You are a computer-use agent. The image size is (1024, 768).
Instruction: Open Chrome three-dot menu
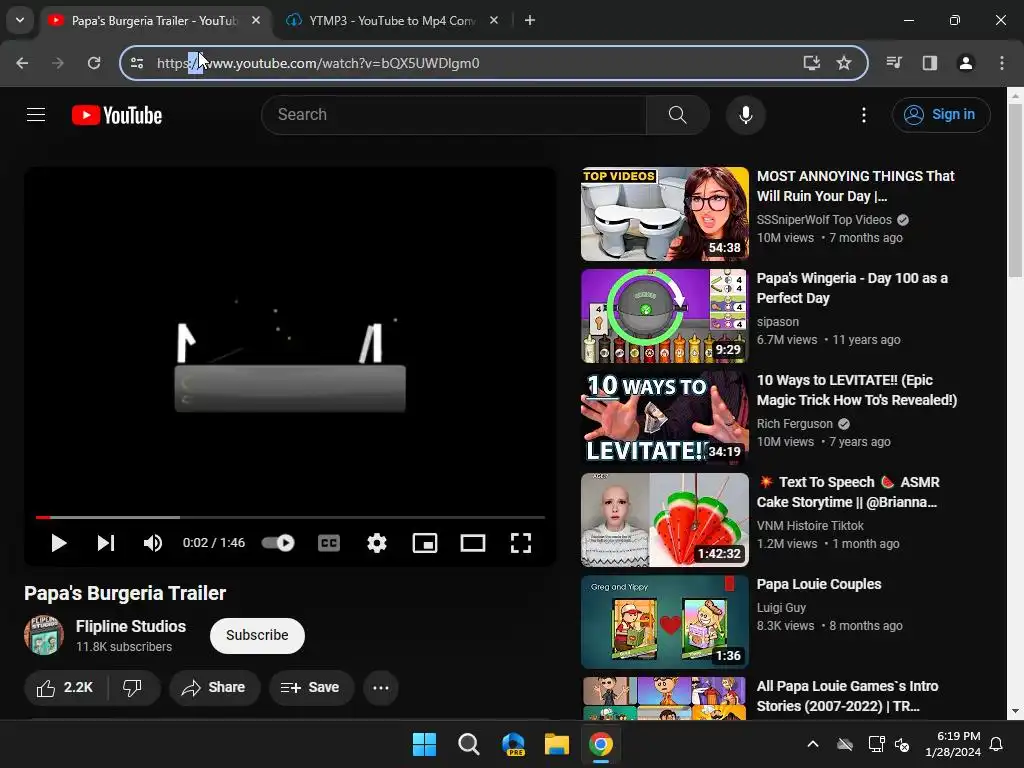coord(1002,63)
